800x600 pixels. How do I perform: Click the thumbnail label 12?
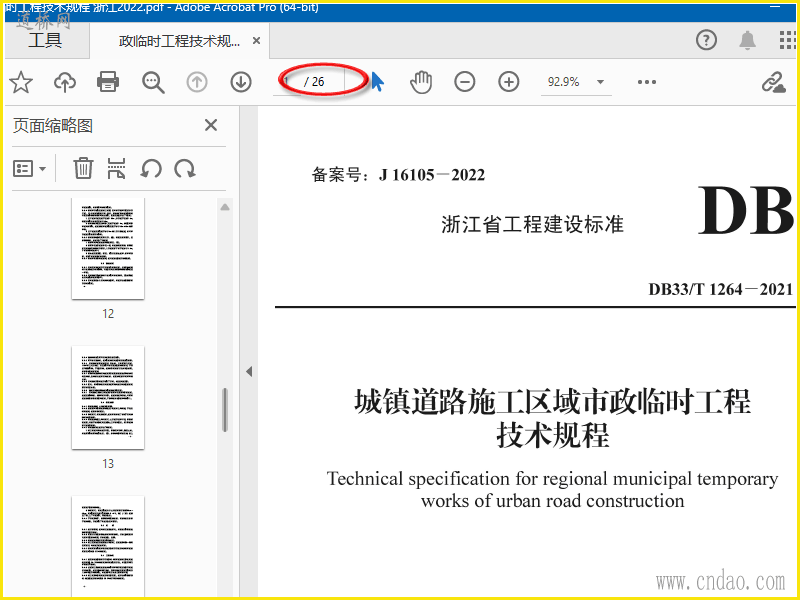click(108, 314)
